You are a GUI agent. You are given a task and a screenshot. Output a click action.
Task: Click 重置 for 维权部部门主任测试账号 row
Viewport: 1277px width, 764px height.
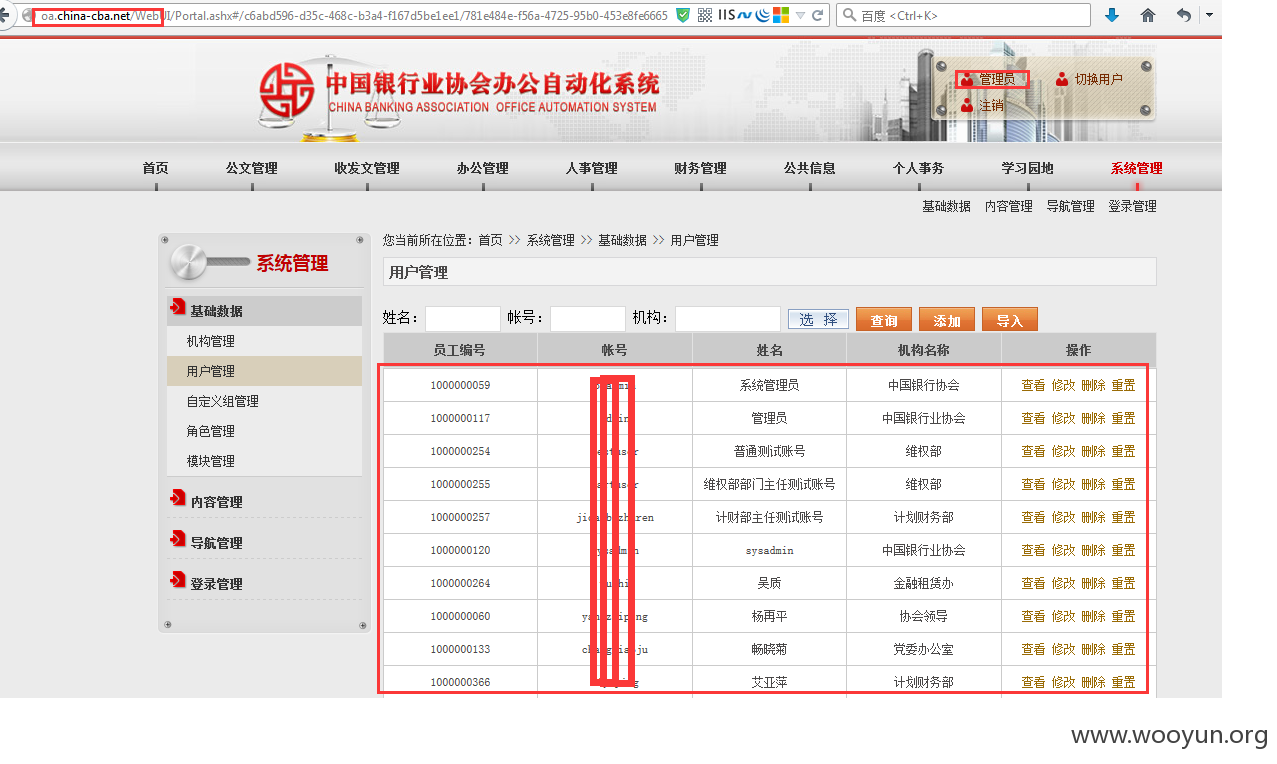click(1123, 484)
